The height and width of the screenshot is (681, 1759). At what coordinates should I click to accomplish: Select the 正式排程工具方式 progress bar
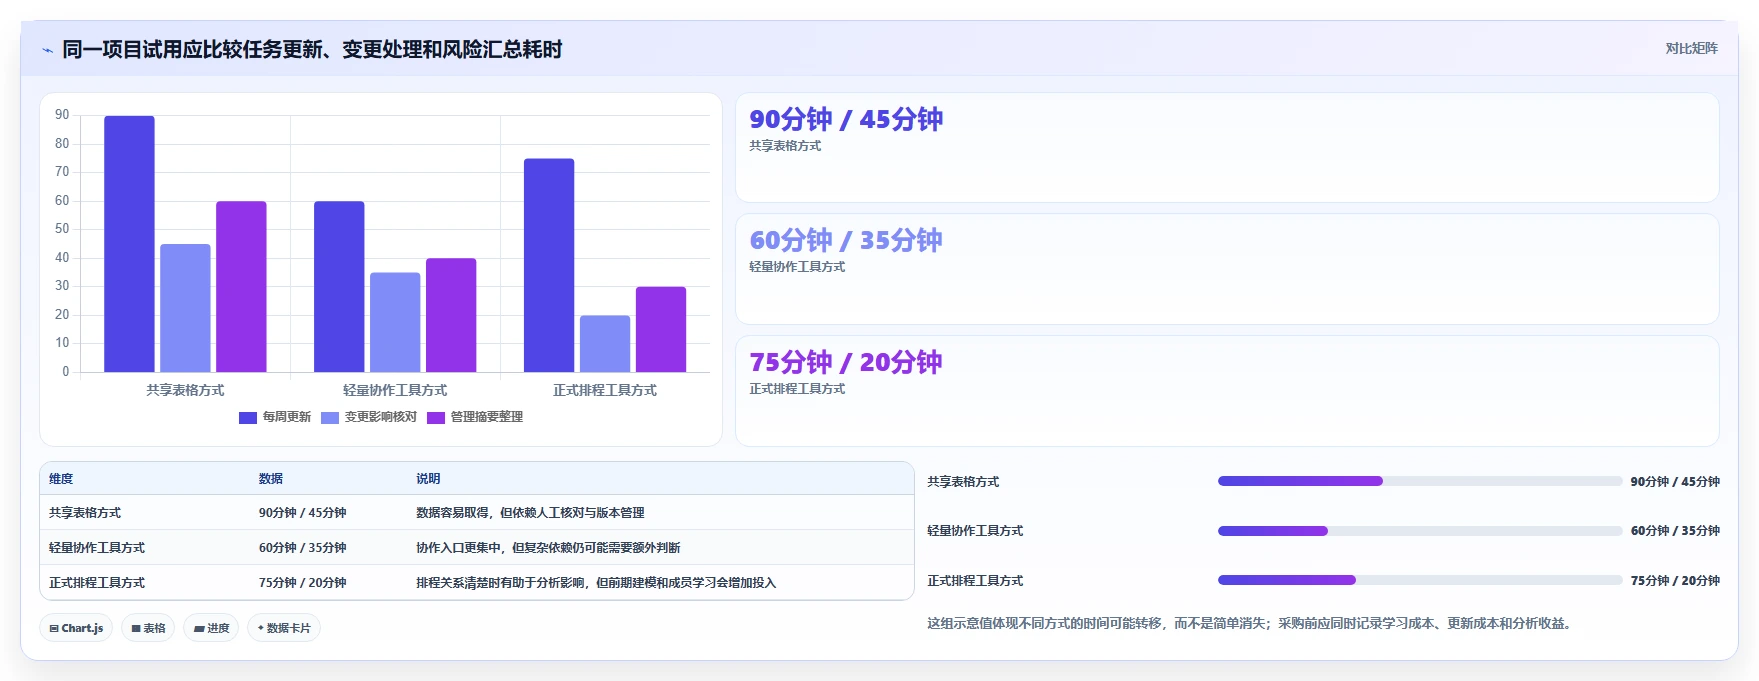[1420, 580]
